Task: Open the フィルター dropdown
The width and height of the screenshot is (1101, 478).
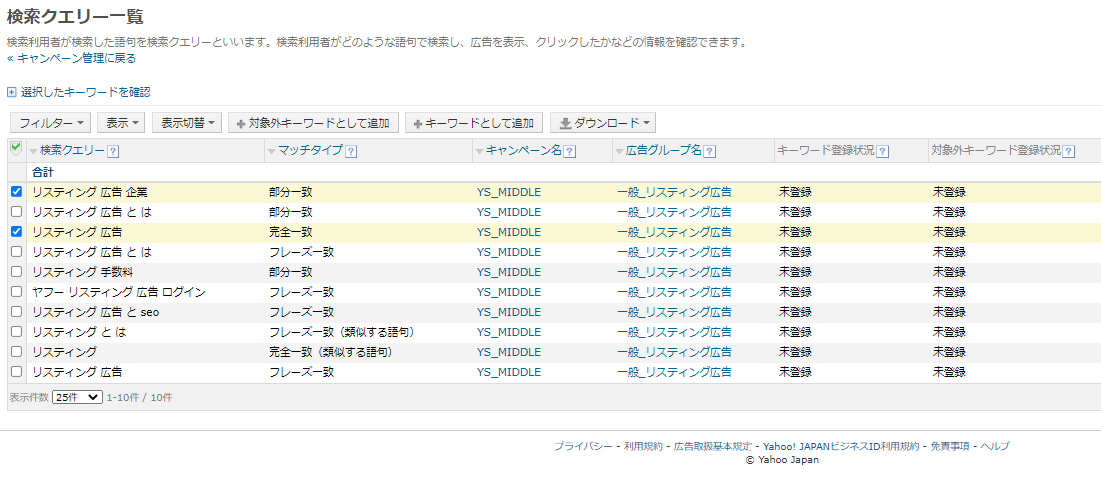Action: [51, 123]
